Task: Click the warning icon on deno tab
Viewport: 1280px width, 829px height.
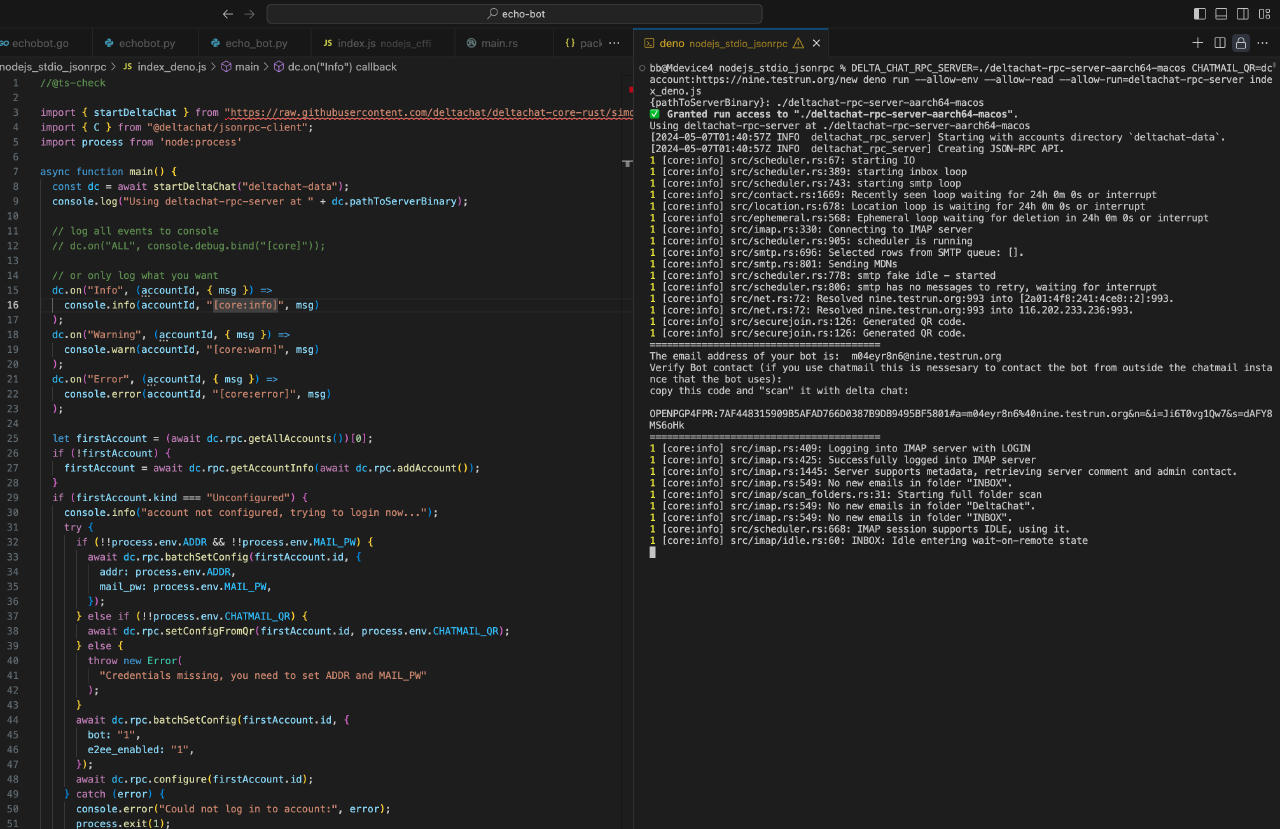Action: tap(798, 44)
